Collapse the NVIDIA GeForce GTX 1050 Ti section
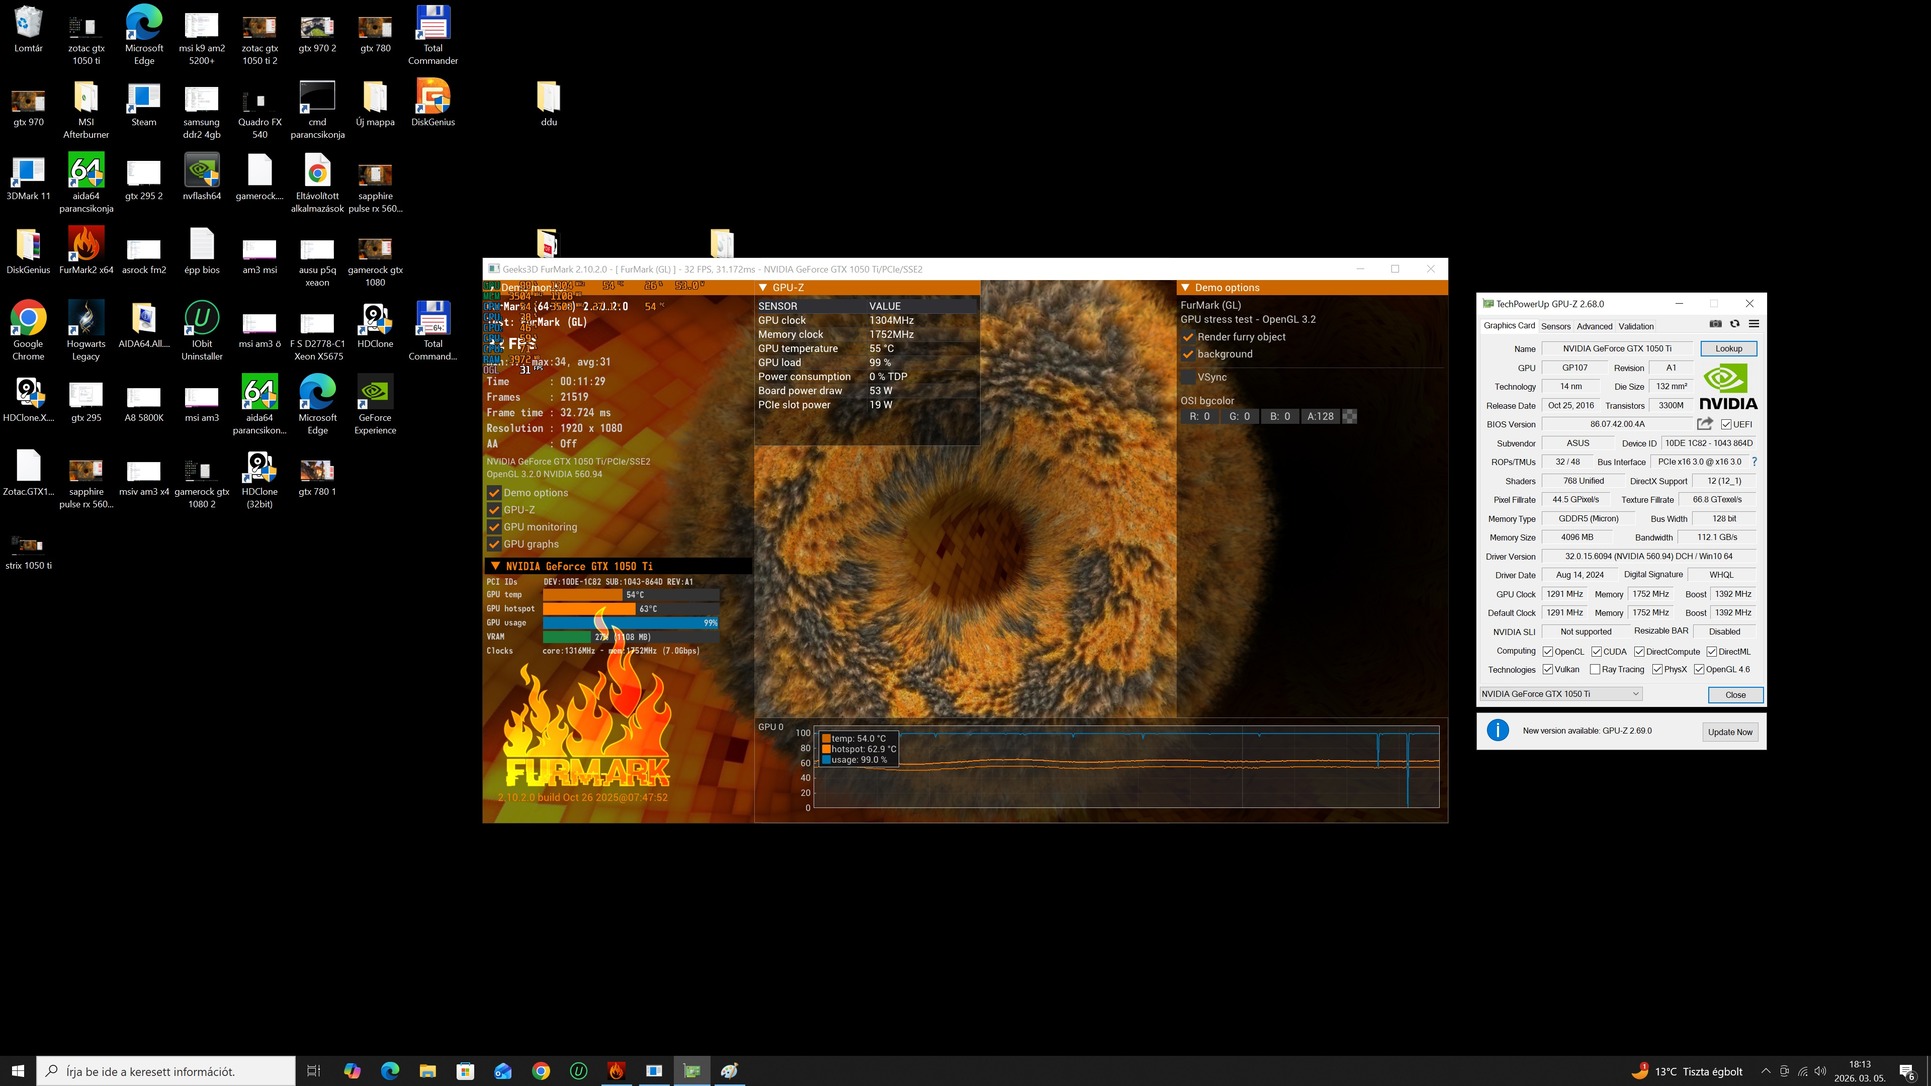 495,566
